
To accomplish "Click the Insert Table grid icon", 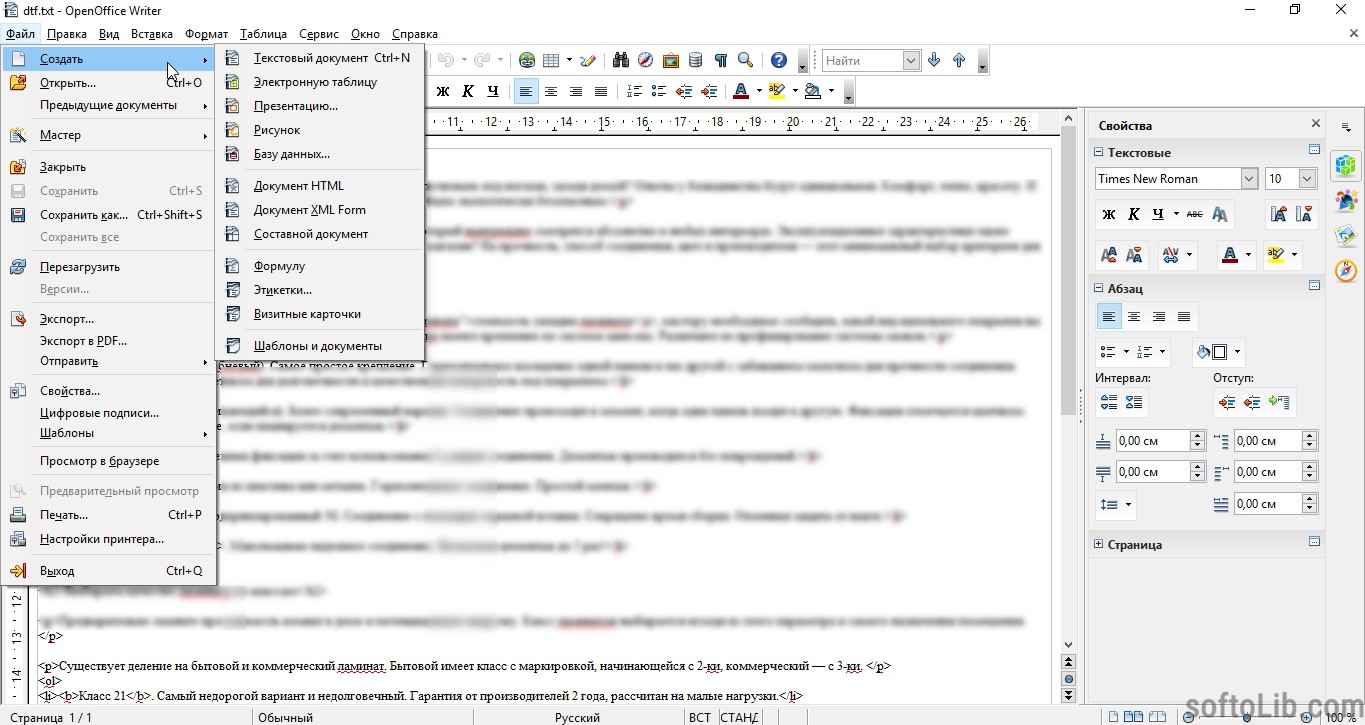I will 551,60.
